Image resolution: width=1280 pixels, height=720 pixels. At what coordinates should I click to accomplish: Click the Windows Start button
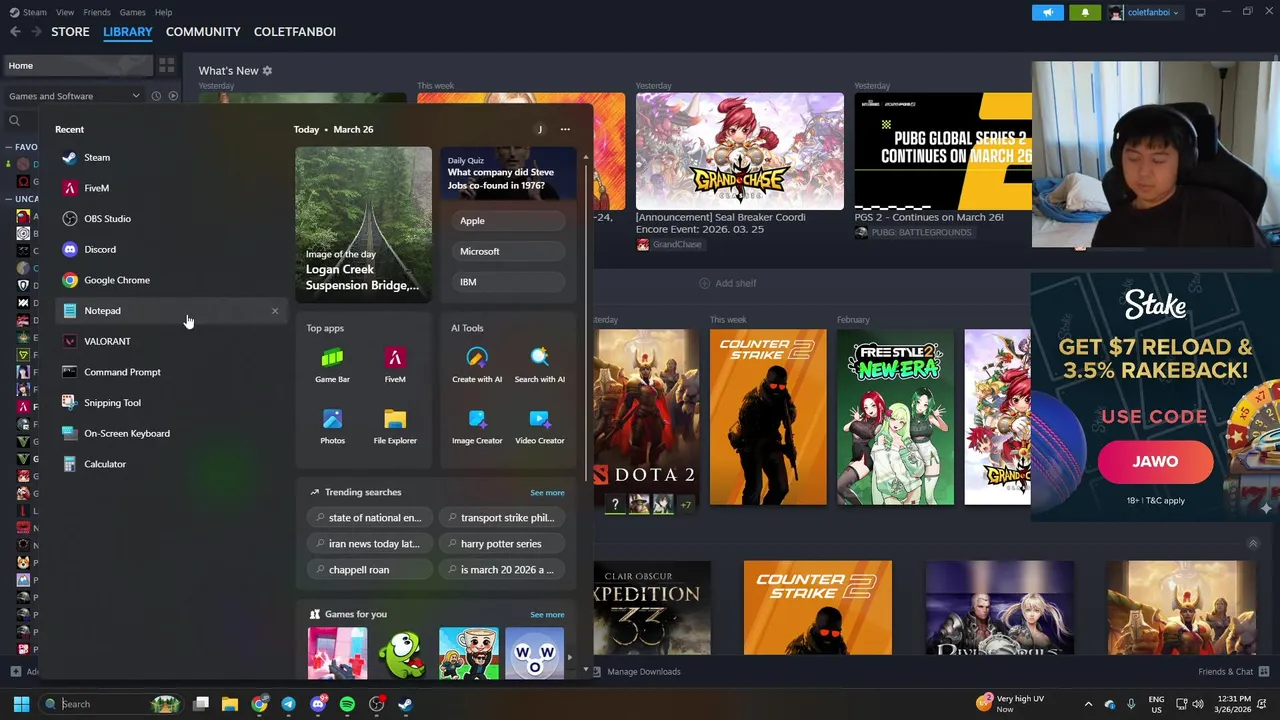pos(21,704)
